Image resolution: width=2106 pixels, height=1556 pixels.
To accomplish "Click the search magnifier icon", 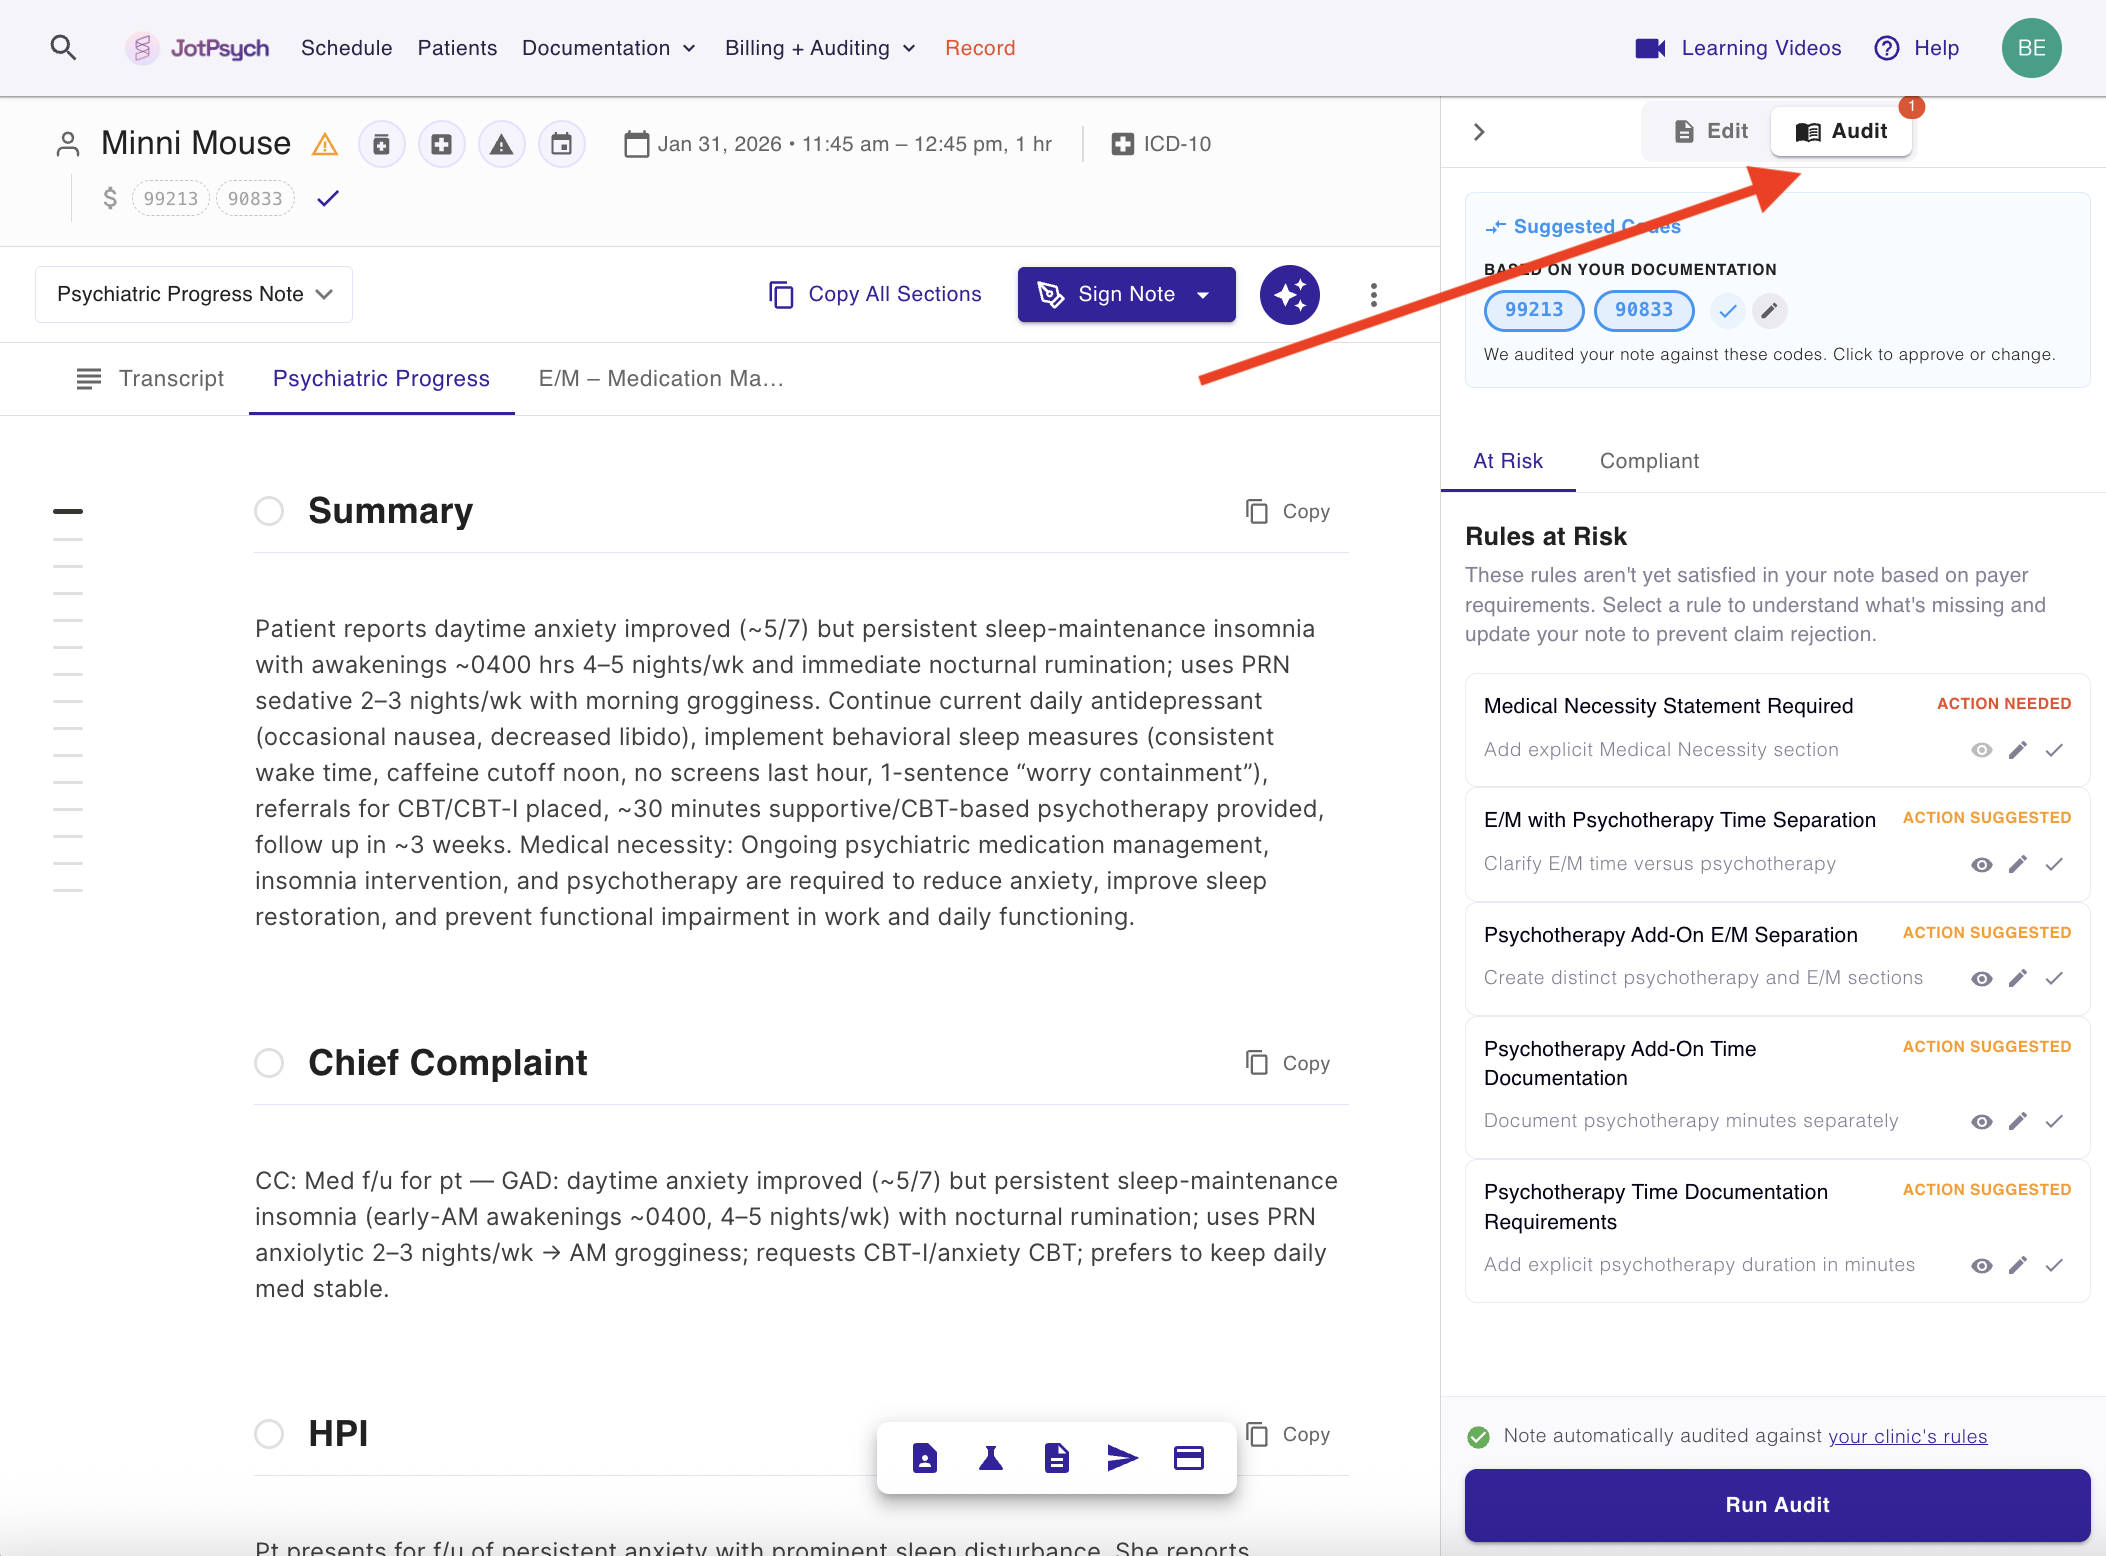I will coord(63,47).
